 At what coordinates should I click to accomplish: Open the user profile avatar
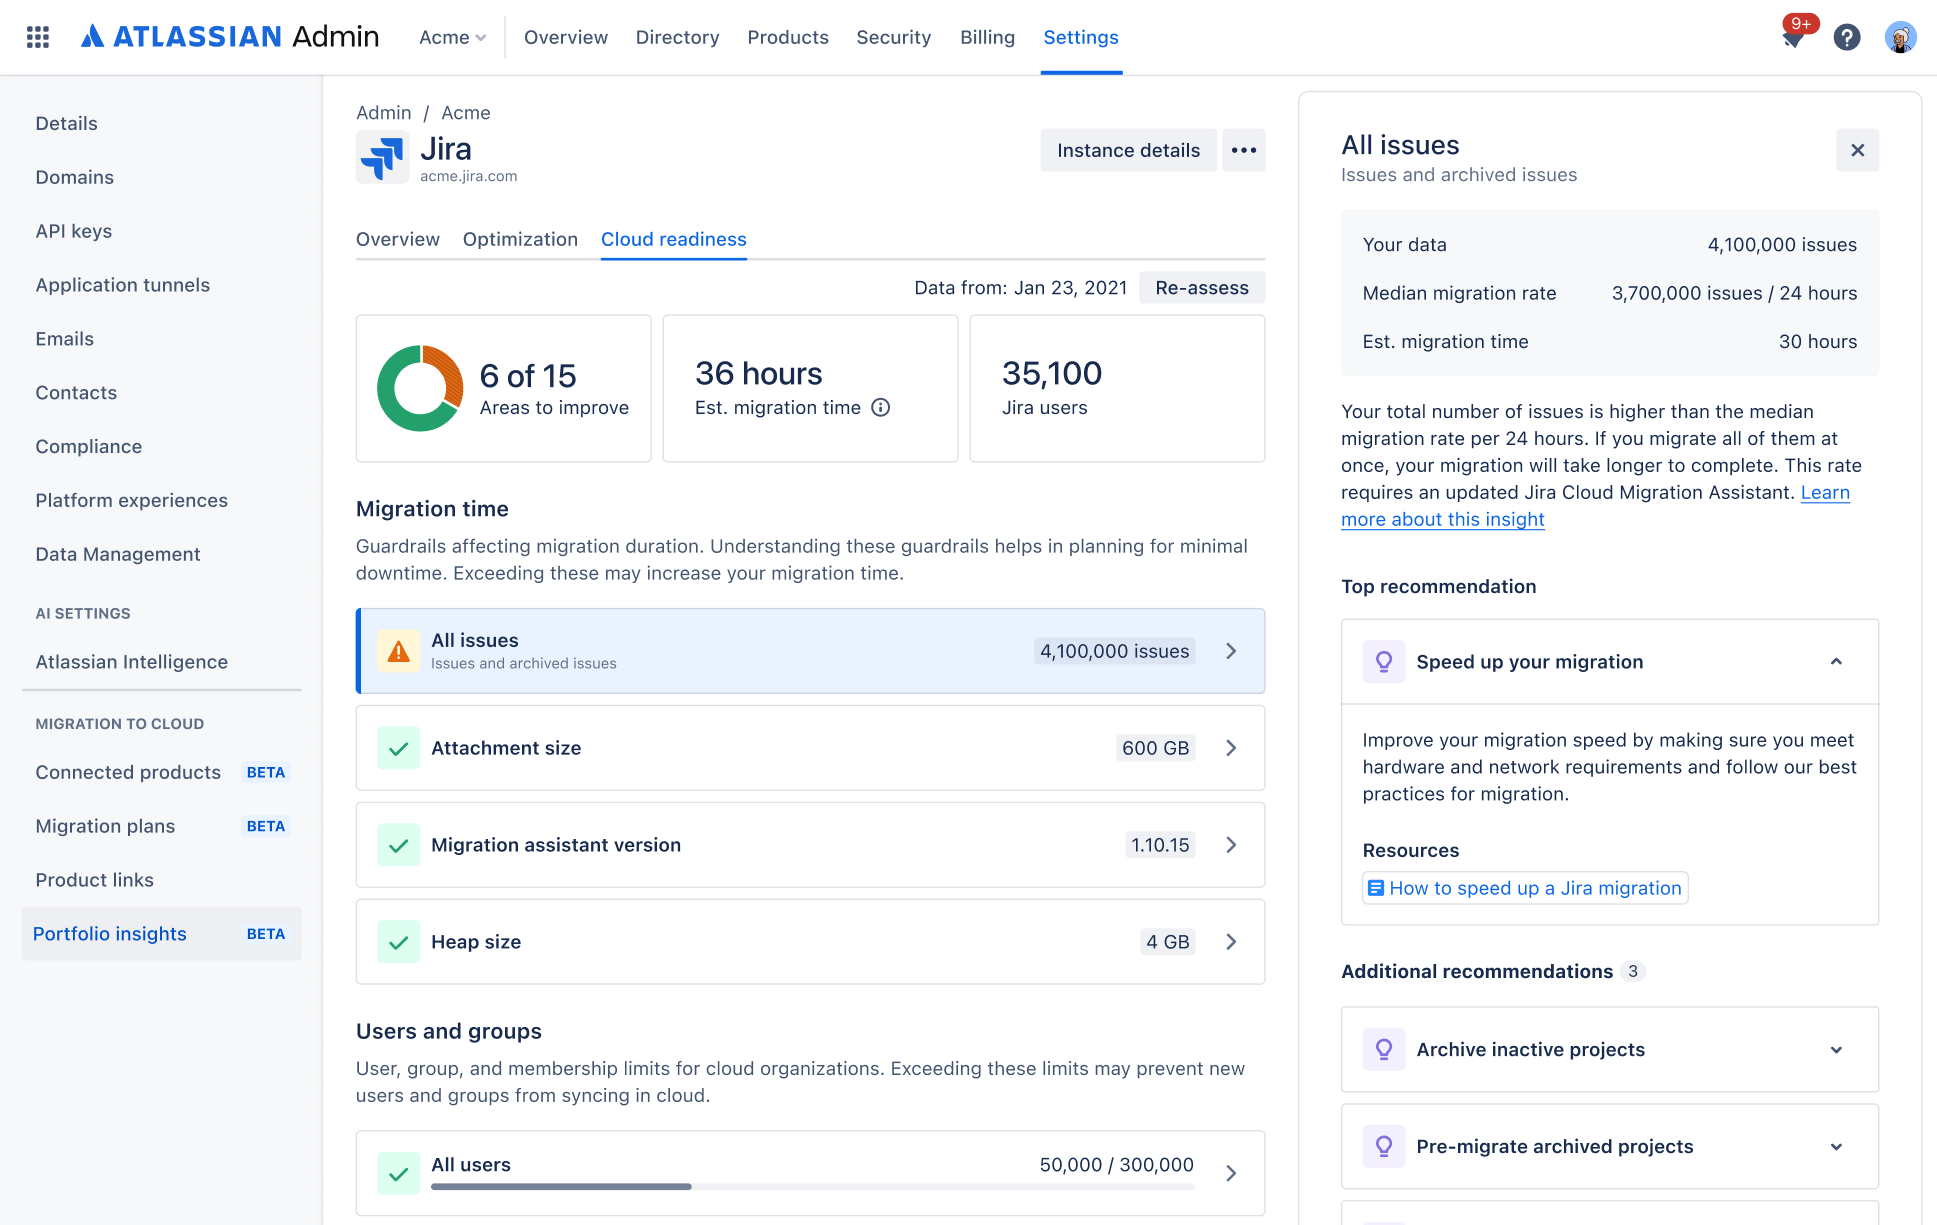pos(1899,38)
